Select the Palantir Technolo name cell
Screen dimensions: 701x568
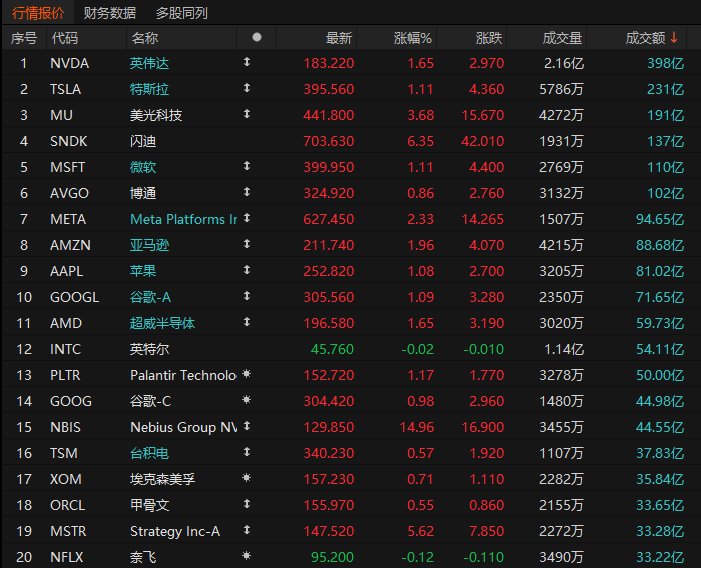183,375
